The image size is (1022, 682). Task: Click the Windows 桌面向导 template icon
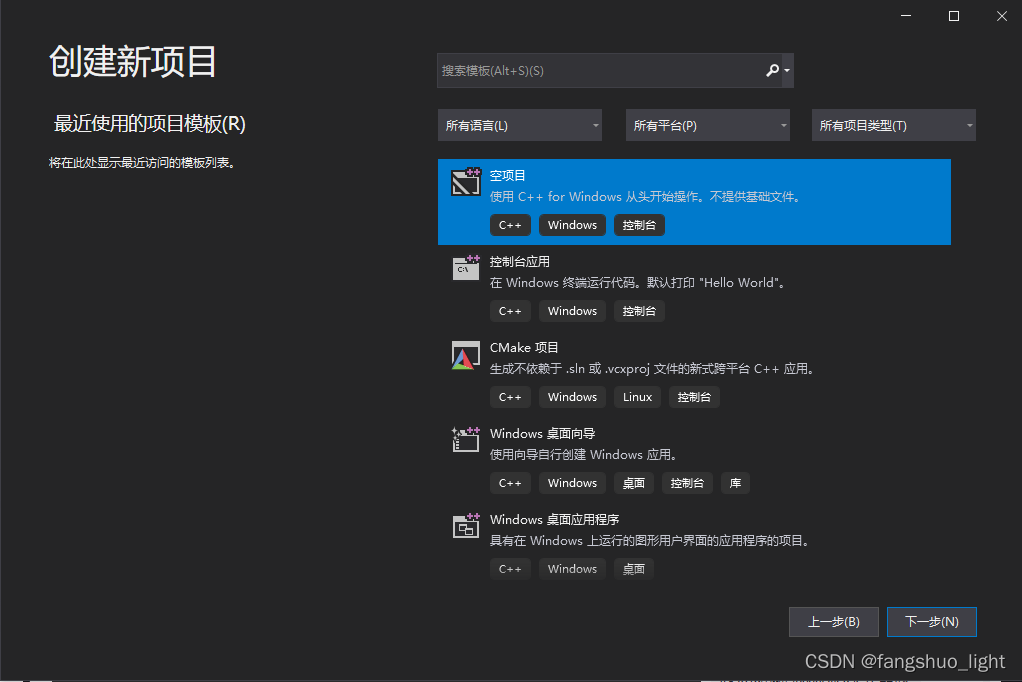[x=465, y=440]
